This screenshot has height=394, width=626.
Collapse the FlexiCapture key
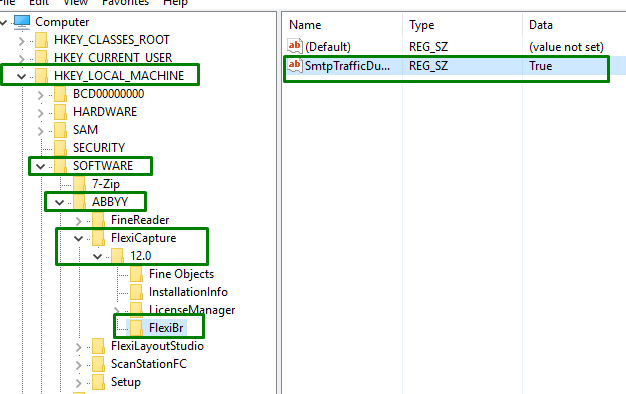pos(78,238)
